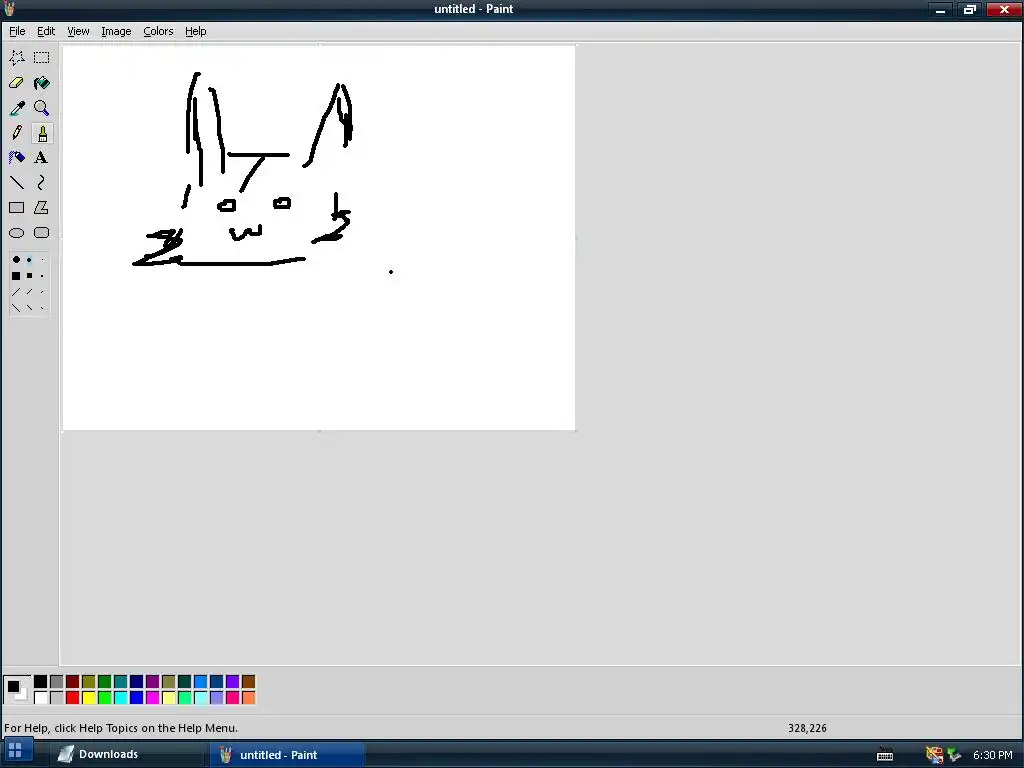1024x768 pixels.
Task: Pick the straight Line tool
Action: [x=17, y=182]
